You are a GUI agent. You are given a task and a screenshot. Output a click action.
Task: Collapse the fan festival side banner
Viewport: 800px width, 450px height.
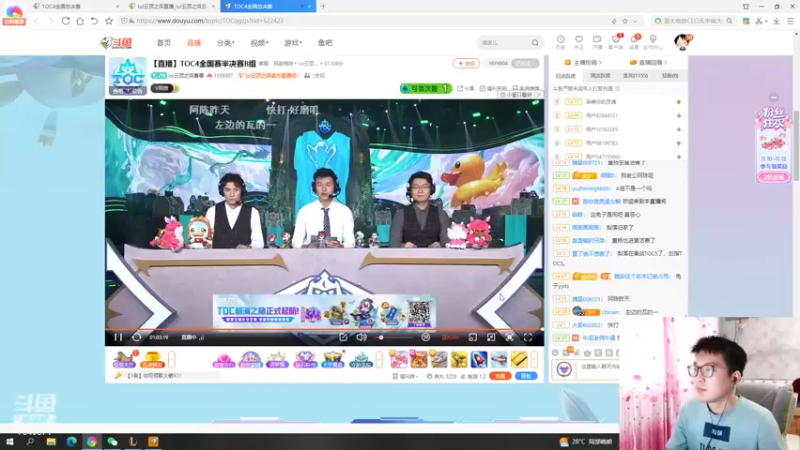[773, 97]
